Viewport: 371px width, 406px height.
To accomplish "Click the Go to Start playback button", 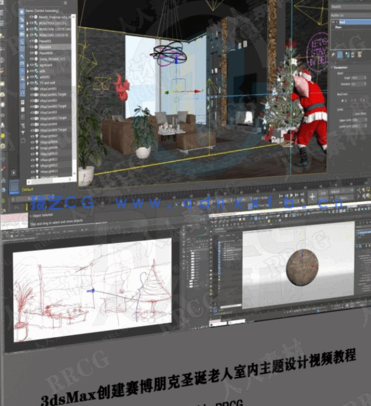I will (x=281, y=195).
